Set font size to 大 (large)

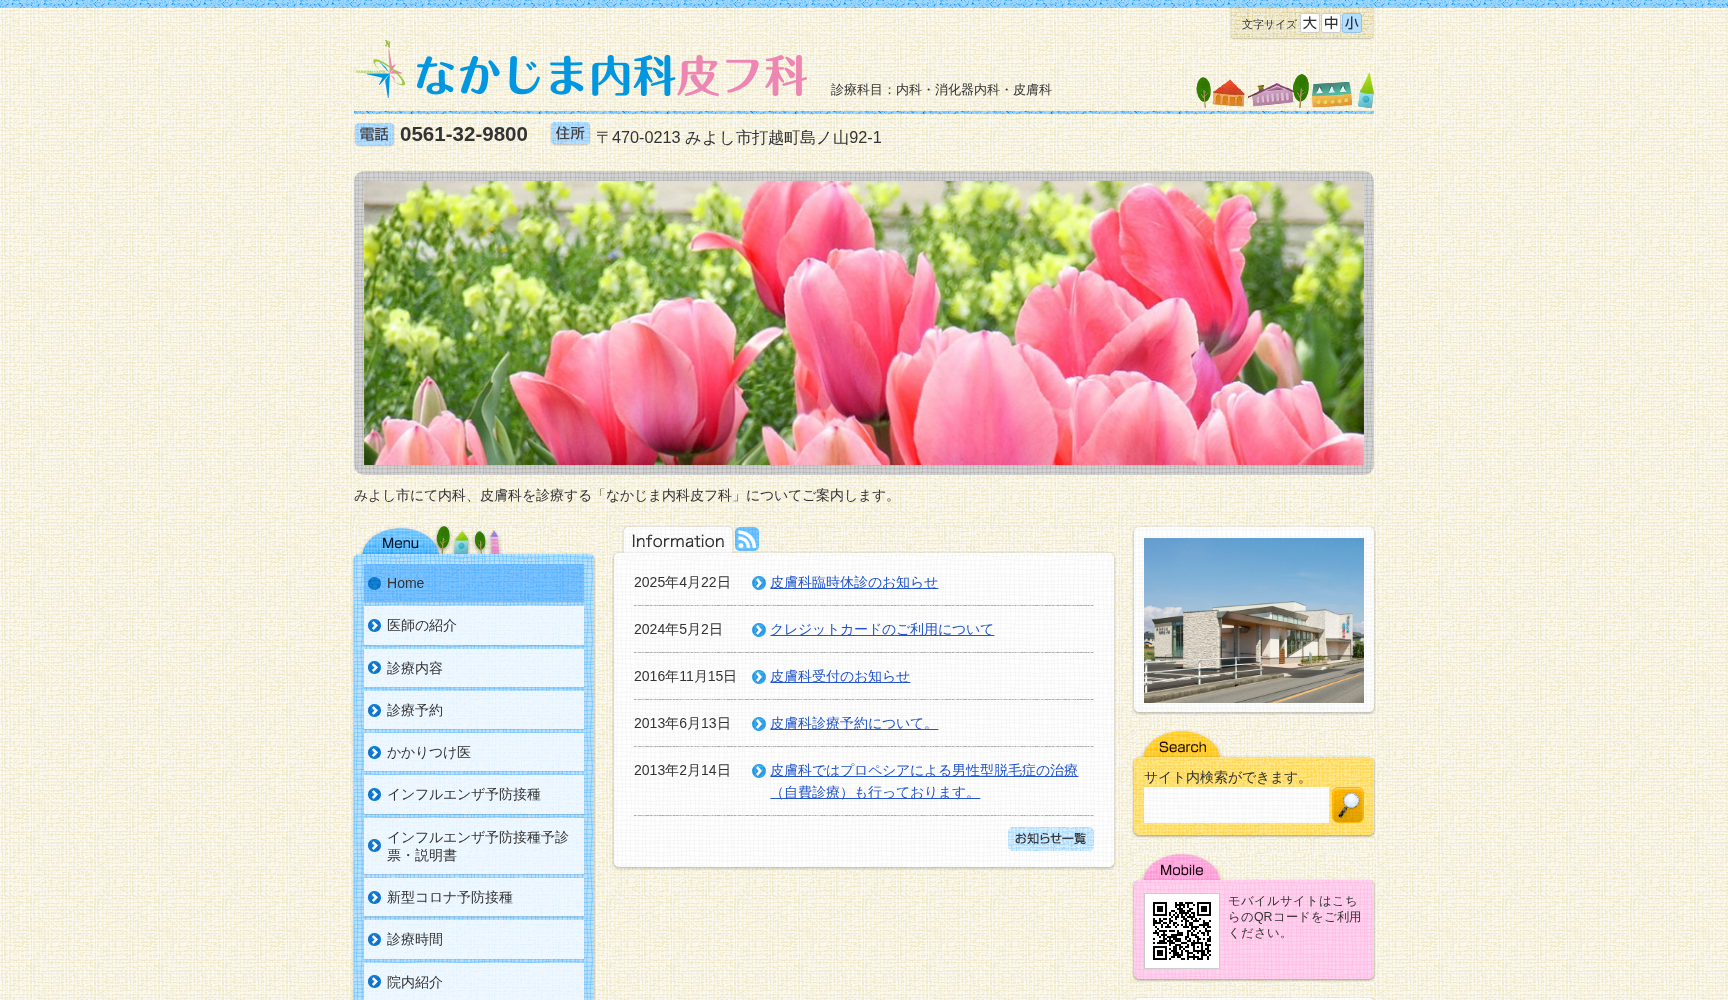[x=1309, y=23]
